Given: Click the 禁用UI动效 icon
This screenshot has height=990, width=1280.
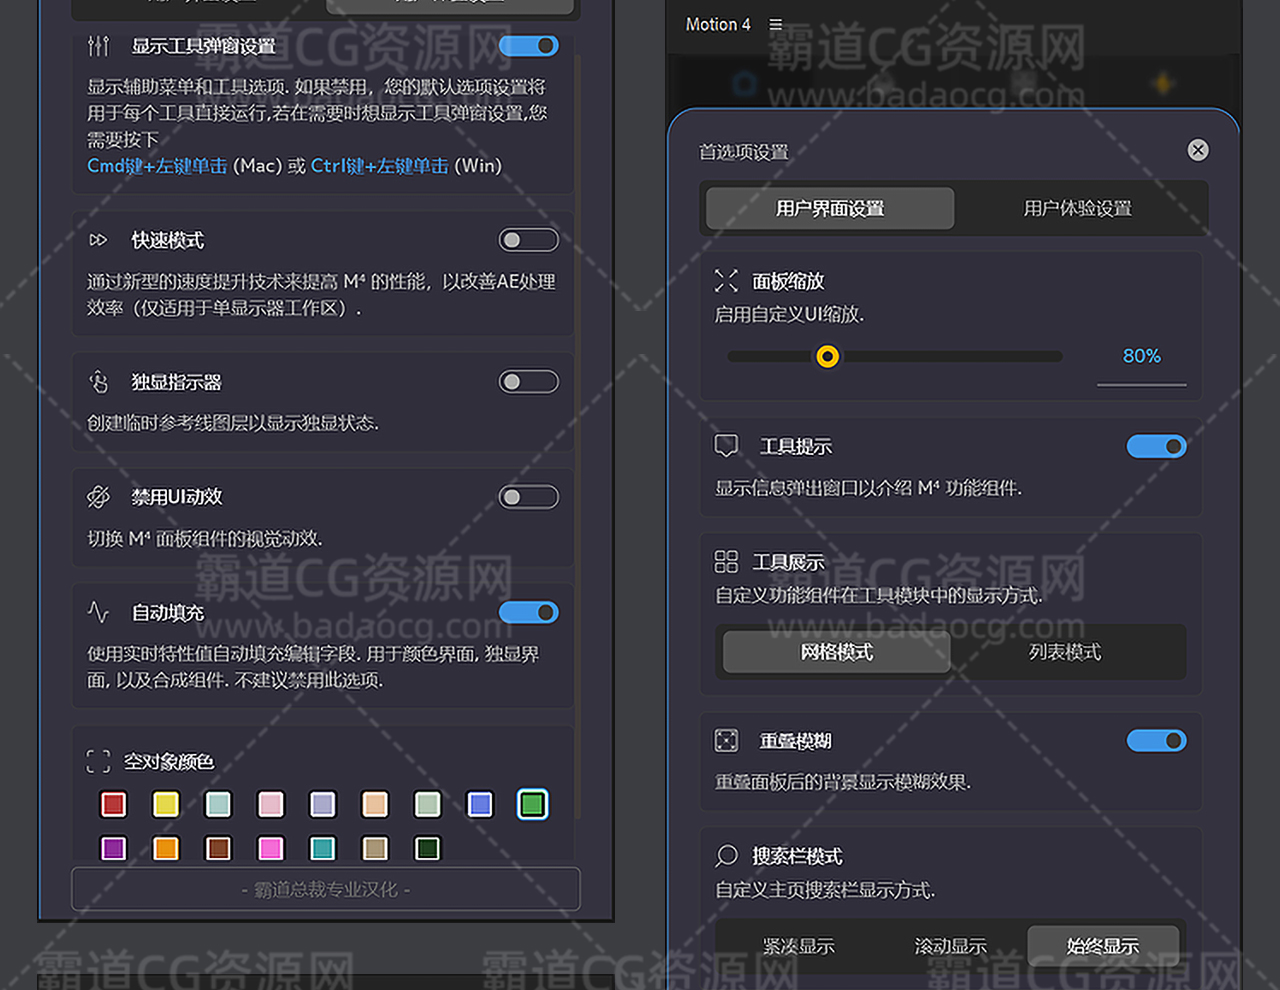Looking at the screenshot, I should point(98,497).
